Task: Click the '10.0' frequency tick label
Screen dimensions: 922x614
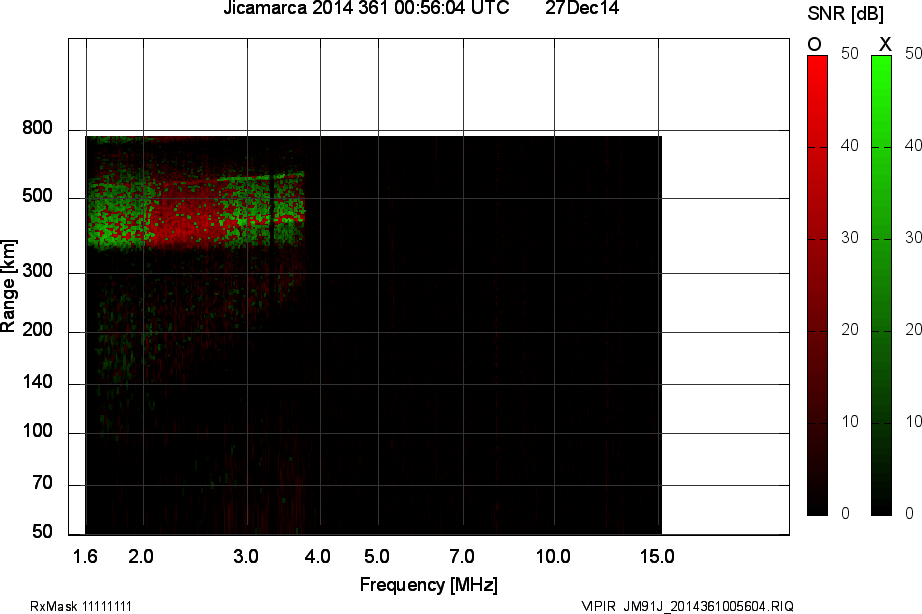Action: (553, 556)
